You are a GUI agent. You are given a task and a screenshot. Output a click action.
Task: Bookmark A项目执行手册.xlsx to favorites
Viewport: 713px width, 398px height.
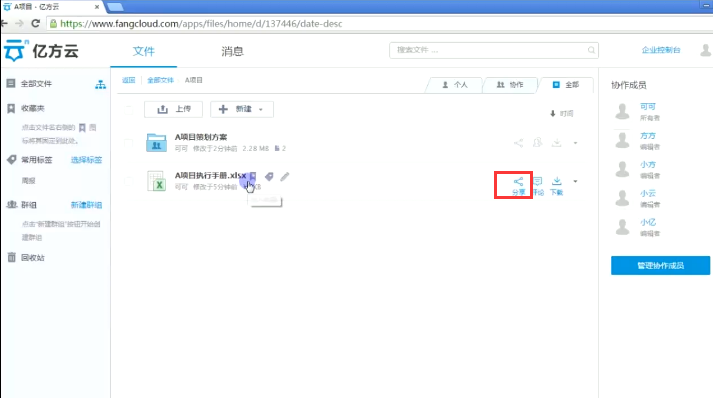(253, 176)
